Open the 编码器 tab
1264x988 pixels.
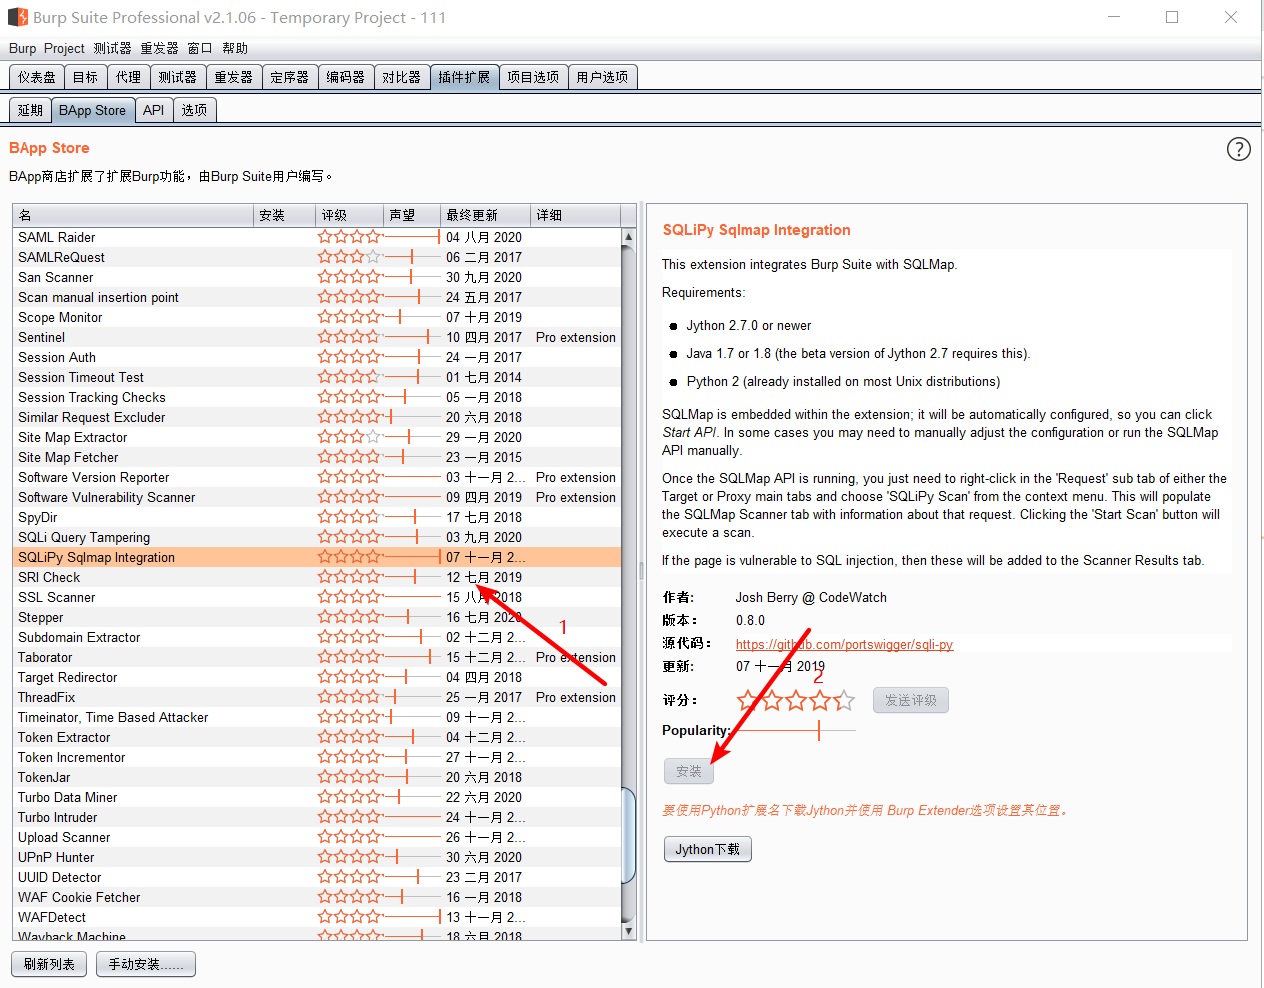(346, 76)
